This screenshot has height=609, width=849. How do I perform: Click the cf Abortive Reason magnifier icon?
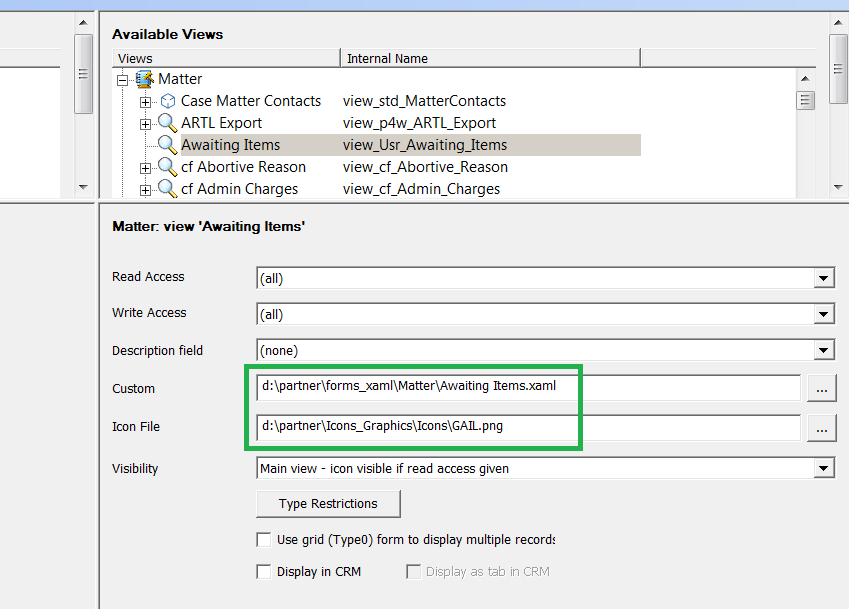pos(167,167)
